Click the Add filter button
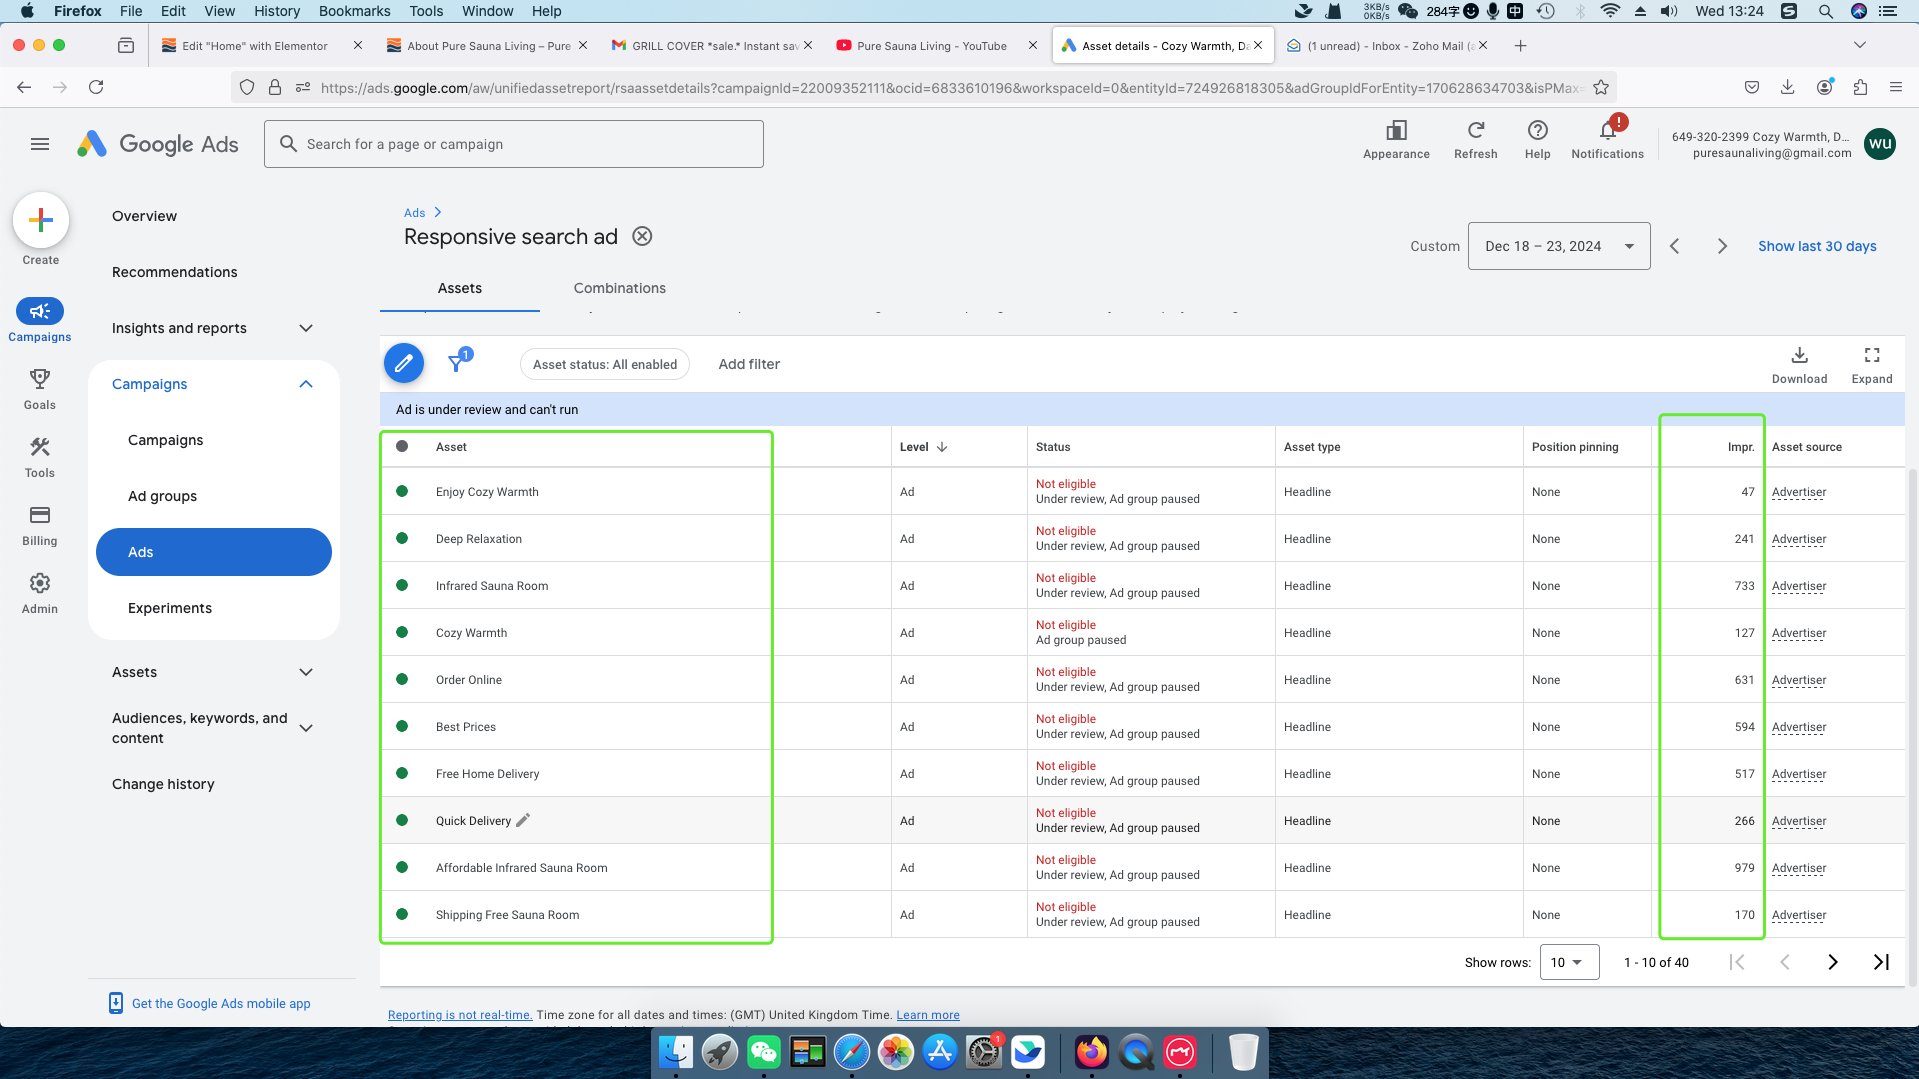This screenshot has height=1079, width=1919. (x=748, y=364)
